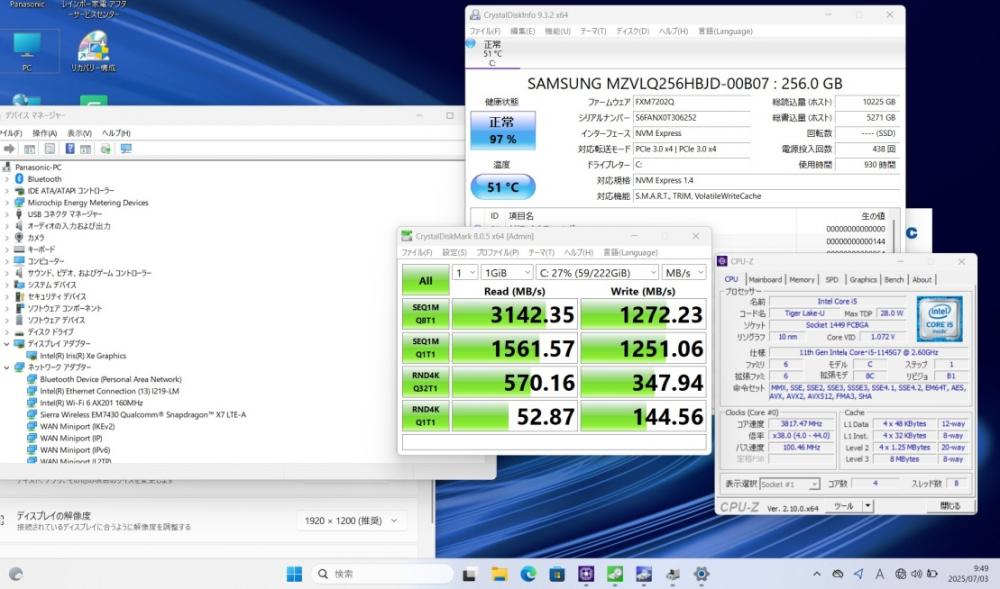Screen dimensions: 1000x589
Task: Click the 閉じる button in CPU-Z
Action: pos(950,505)
